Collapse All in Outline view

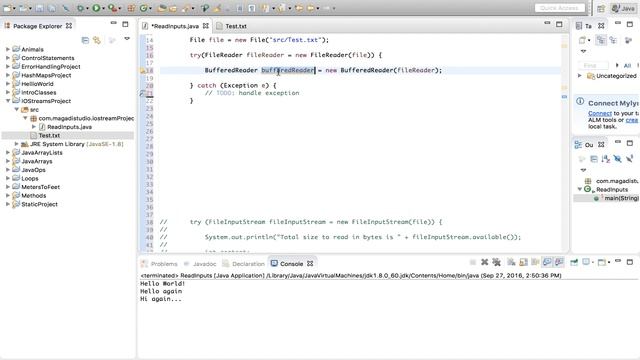(x=594, y=159)
